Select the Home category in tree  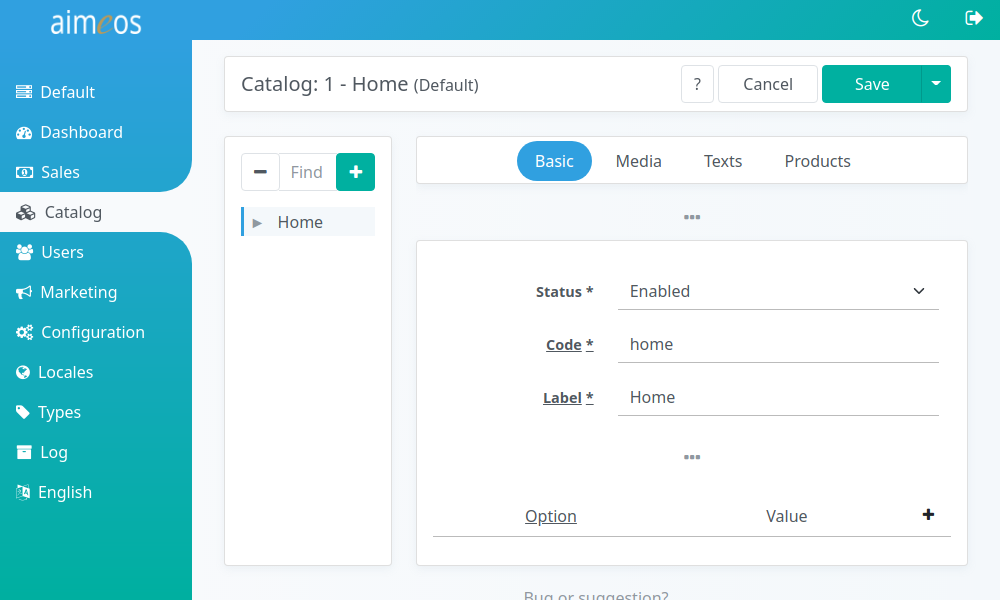300,222
